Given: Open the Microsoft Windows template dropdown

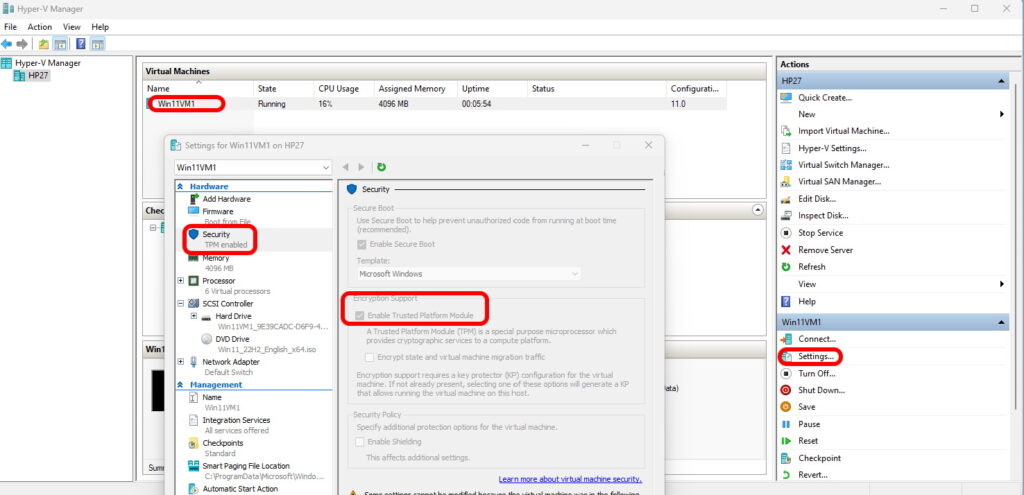Looking at the screenshot, I should (468, 273).
